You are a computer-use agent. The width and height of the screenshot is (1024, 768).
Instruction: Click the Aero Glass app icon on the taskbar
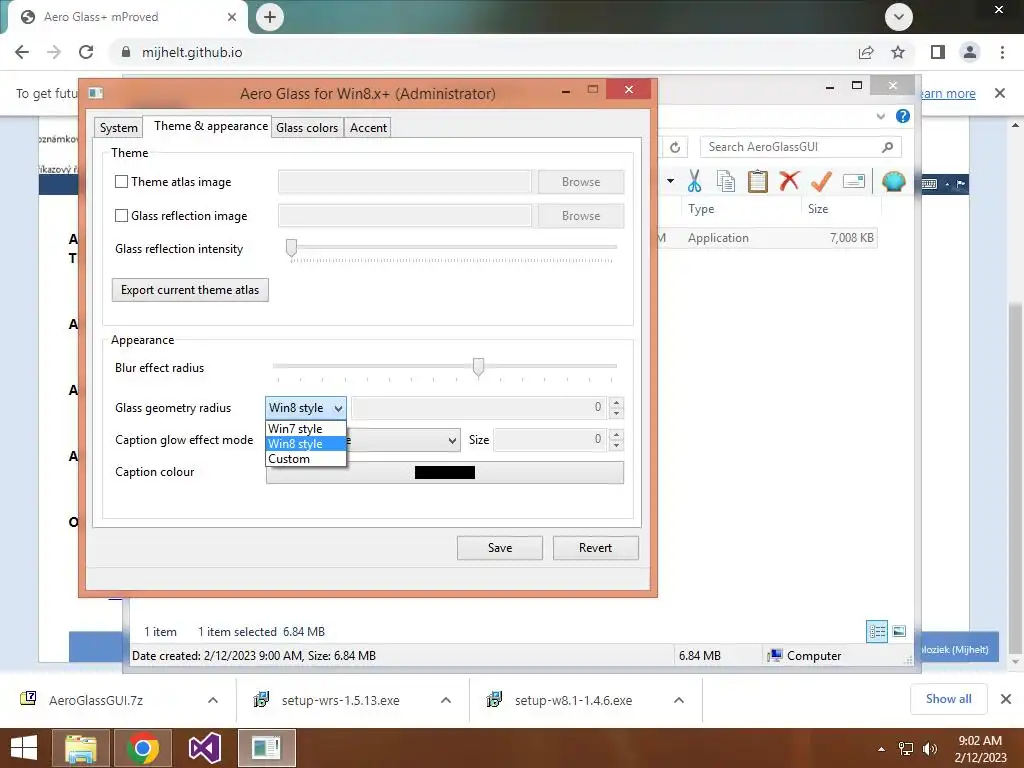pos(266,748)
